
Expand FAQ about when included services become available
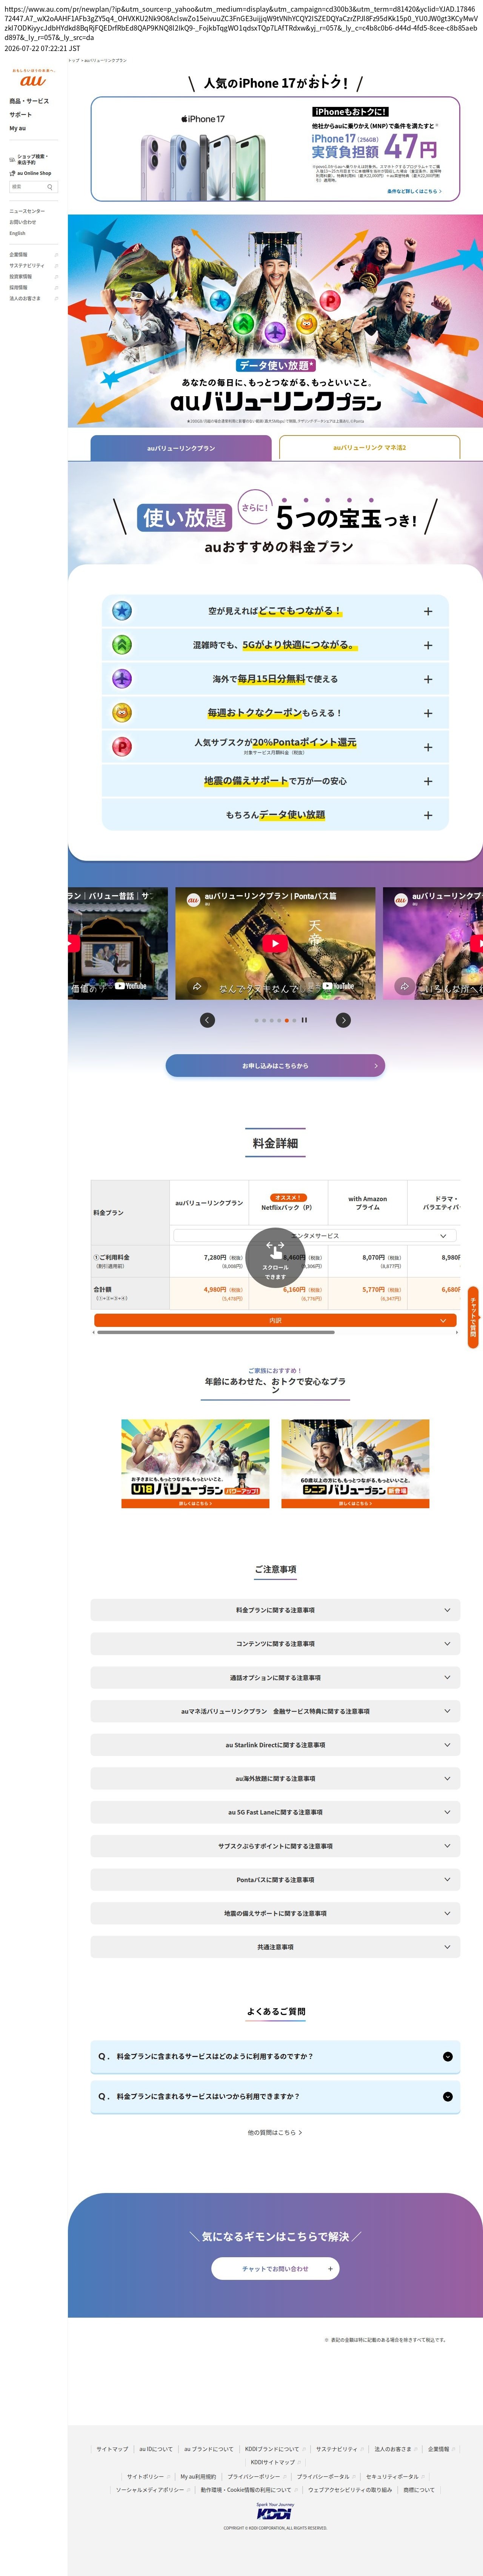point(275,2097)
